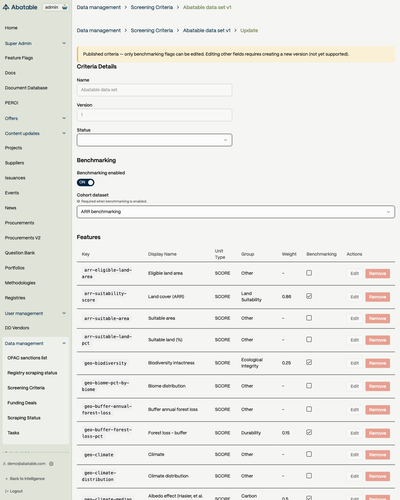
Task: Click the Name input field
Action: (x=154, y=90)
